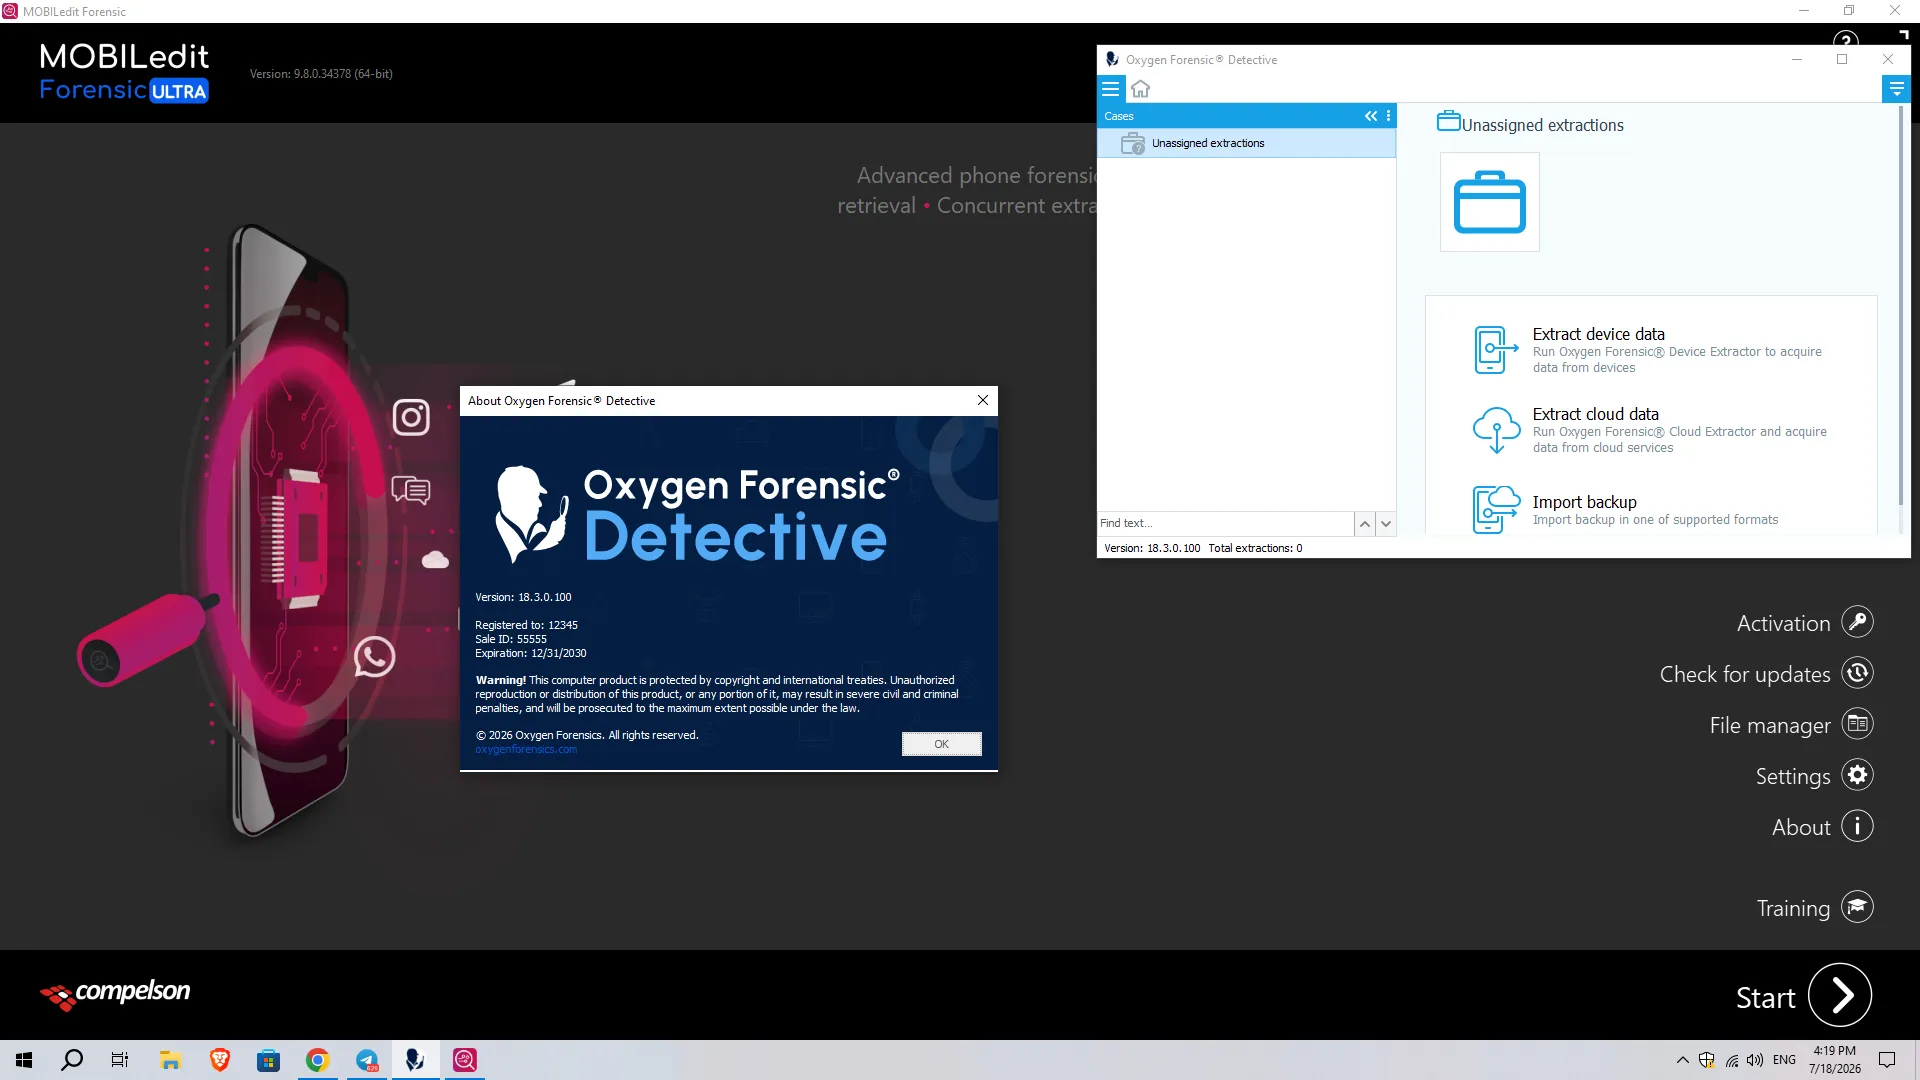This screenshot has height=1080, width=1920.
Task: Collapse the Cases panel with double chevron
Action: [1371, 116]
